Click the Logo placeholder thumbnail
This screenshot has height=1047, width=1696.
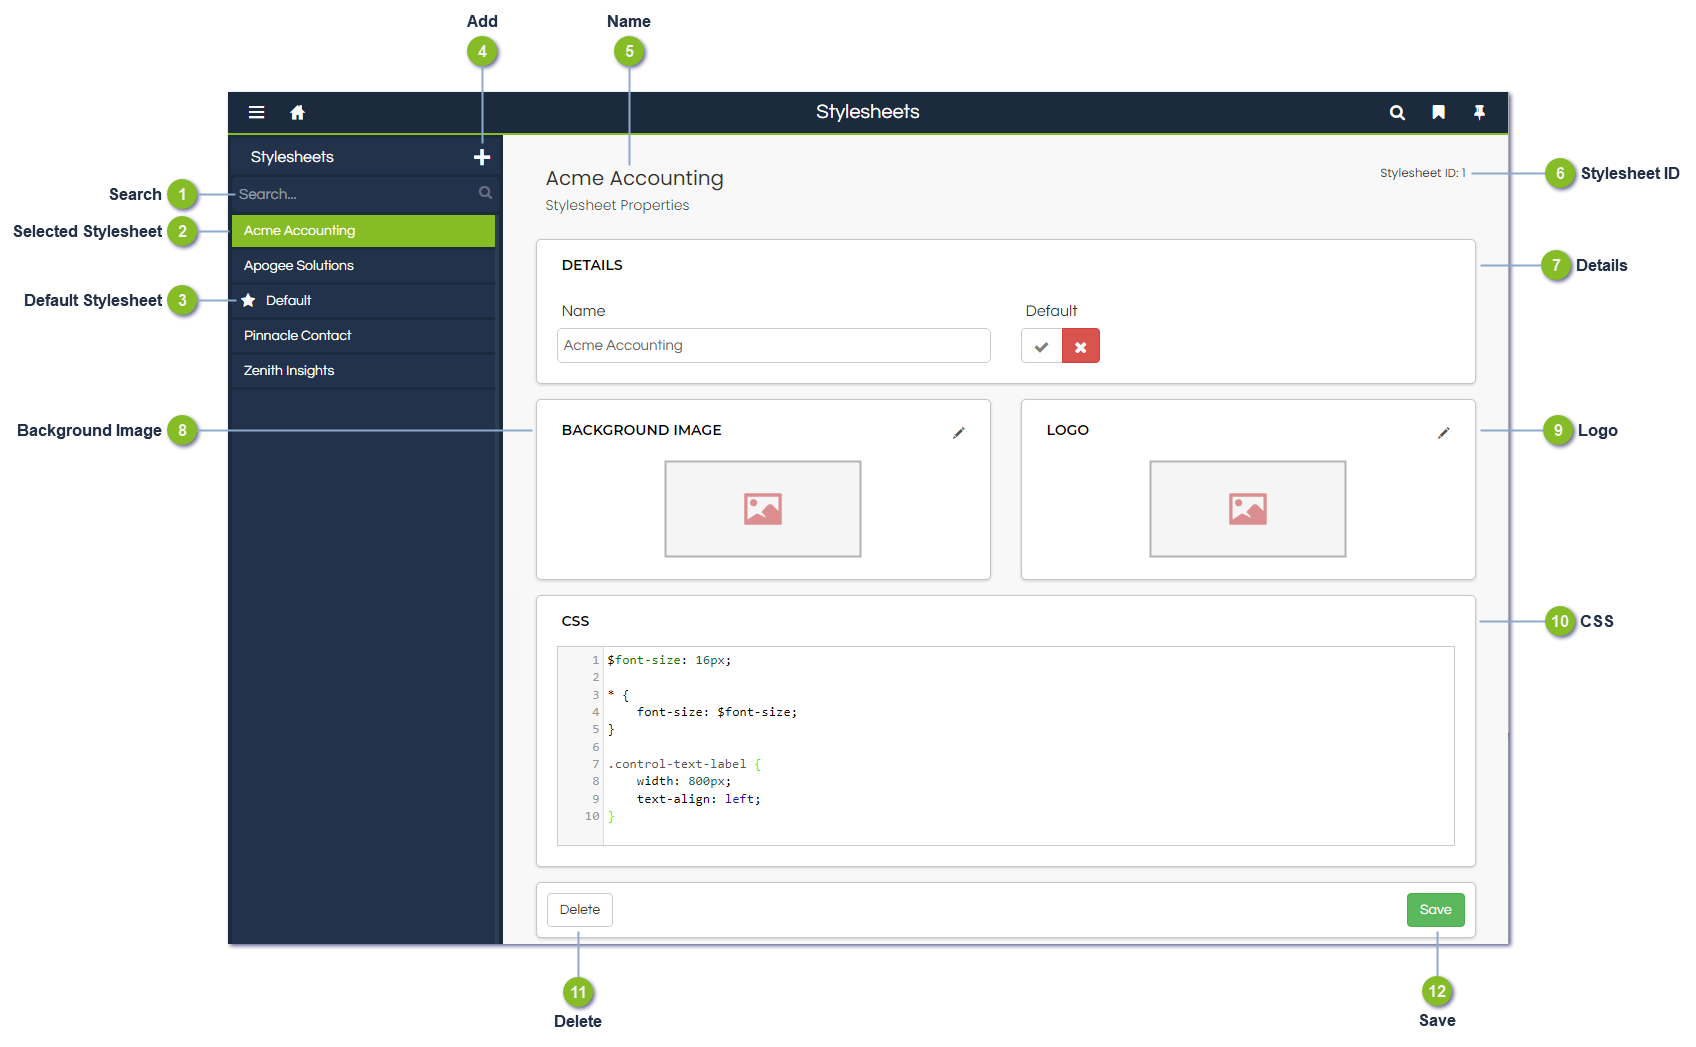coord(1248,509)
